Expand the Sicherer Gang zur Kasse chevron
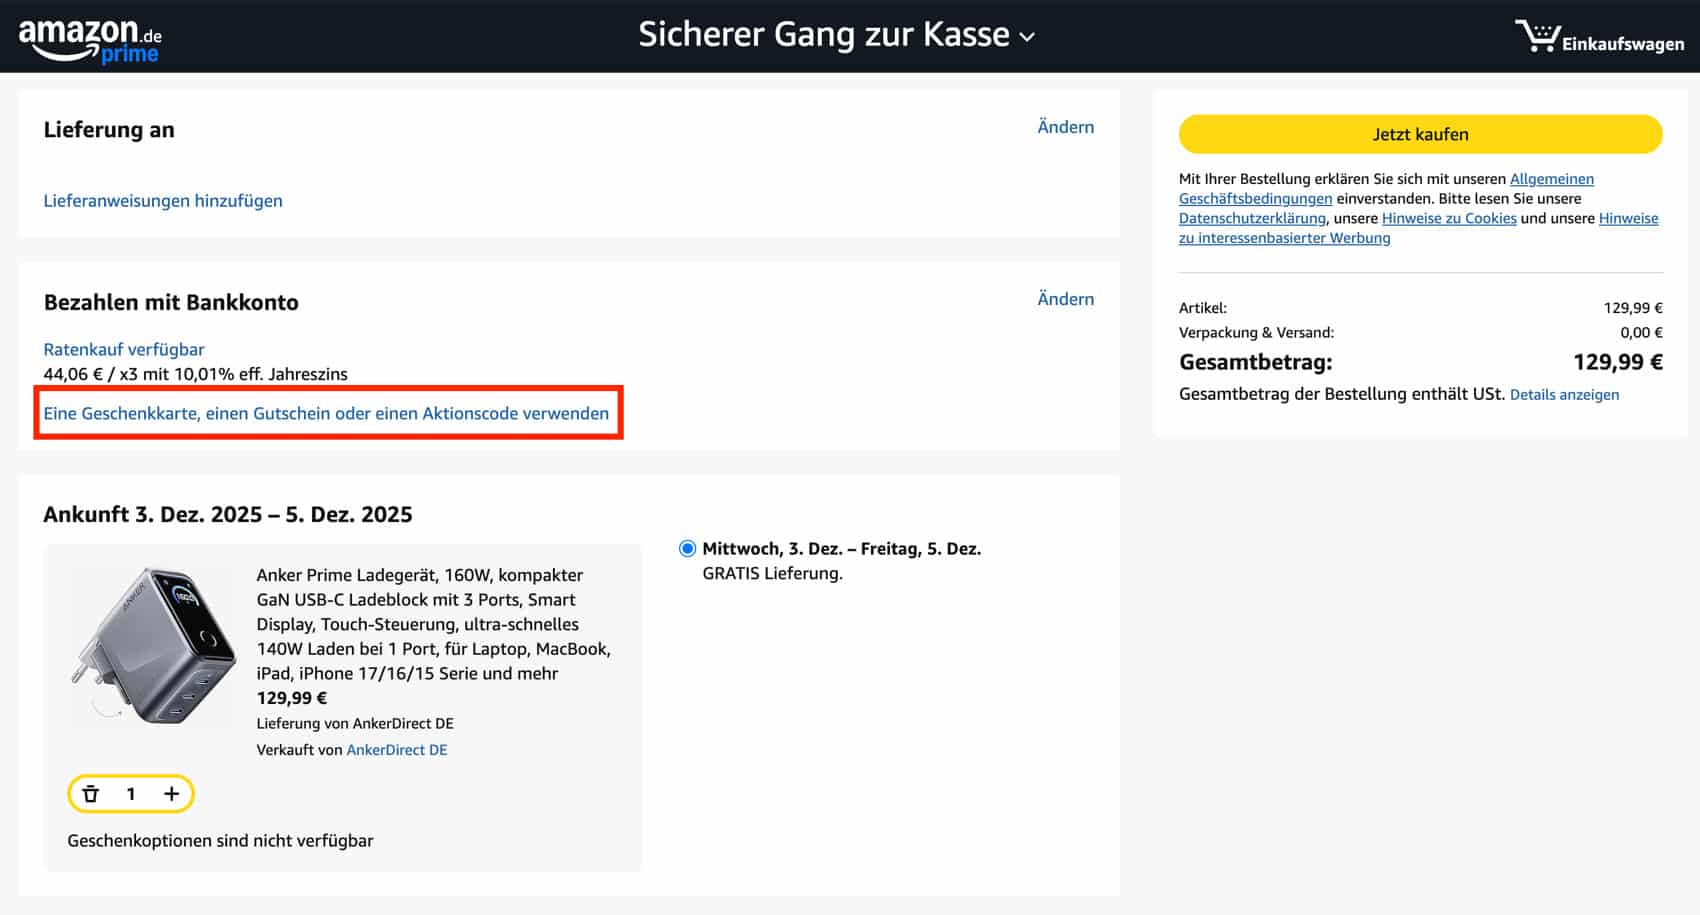This screenshot has width=1700, height=915. coord(1027,37)
